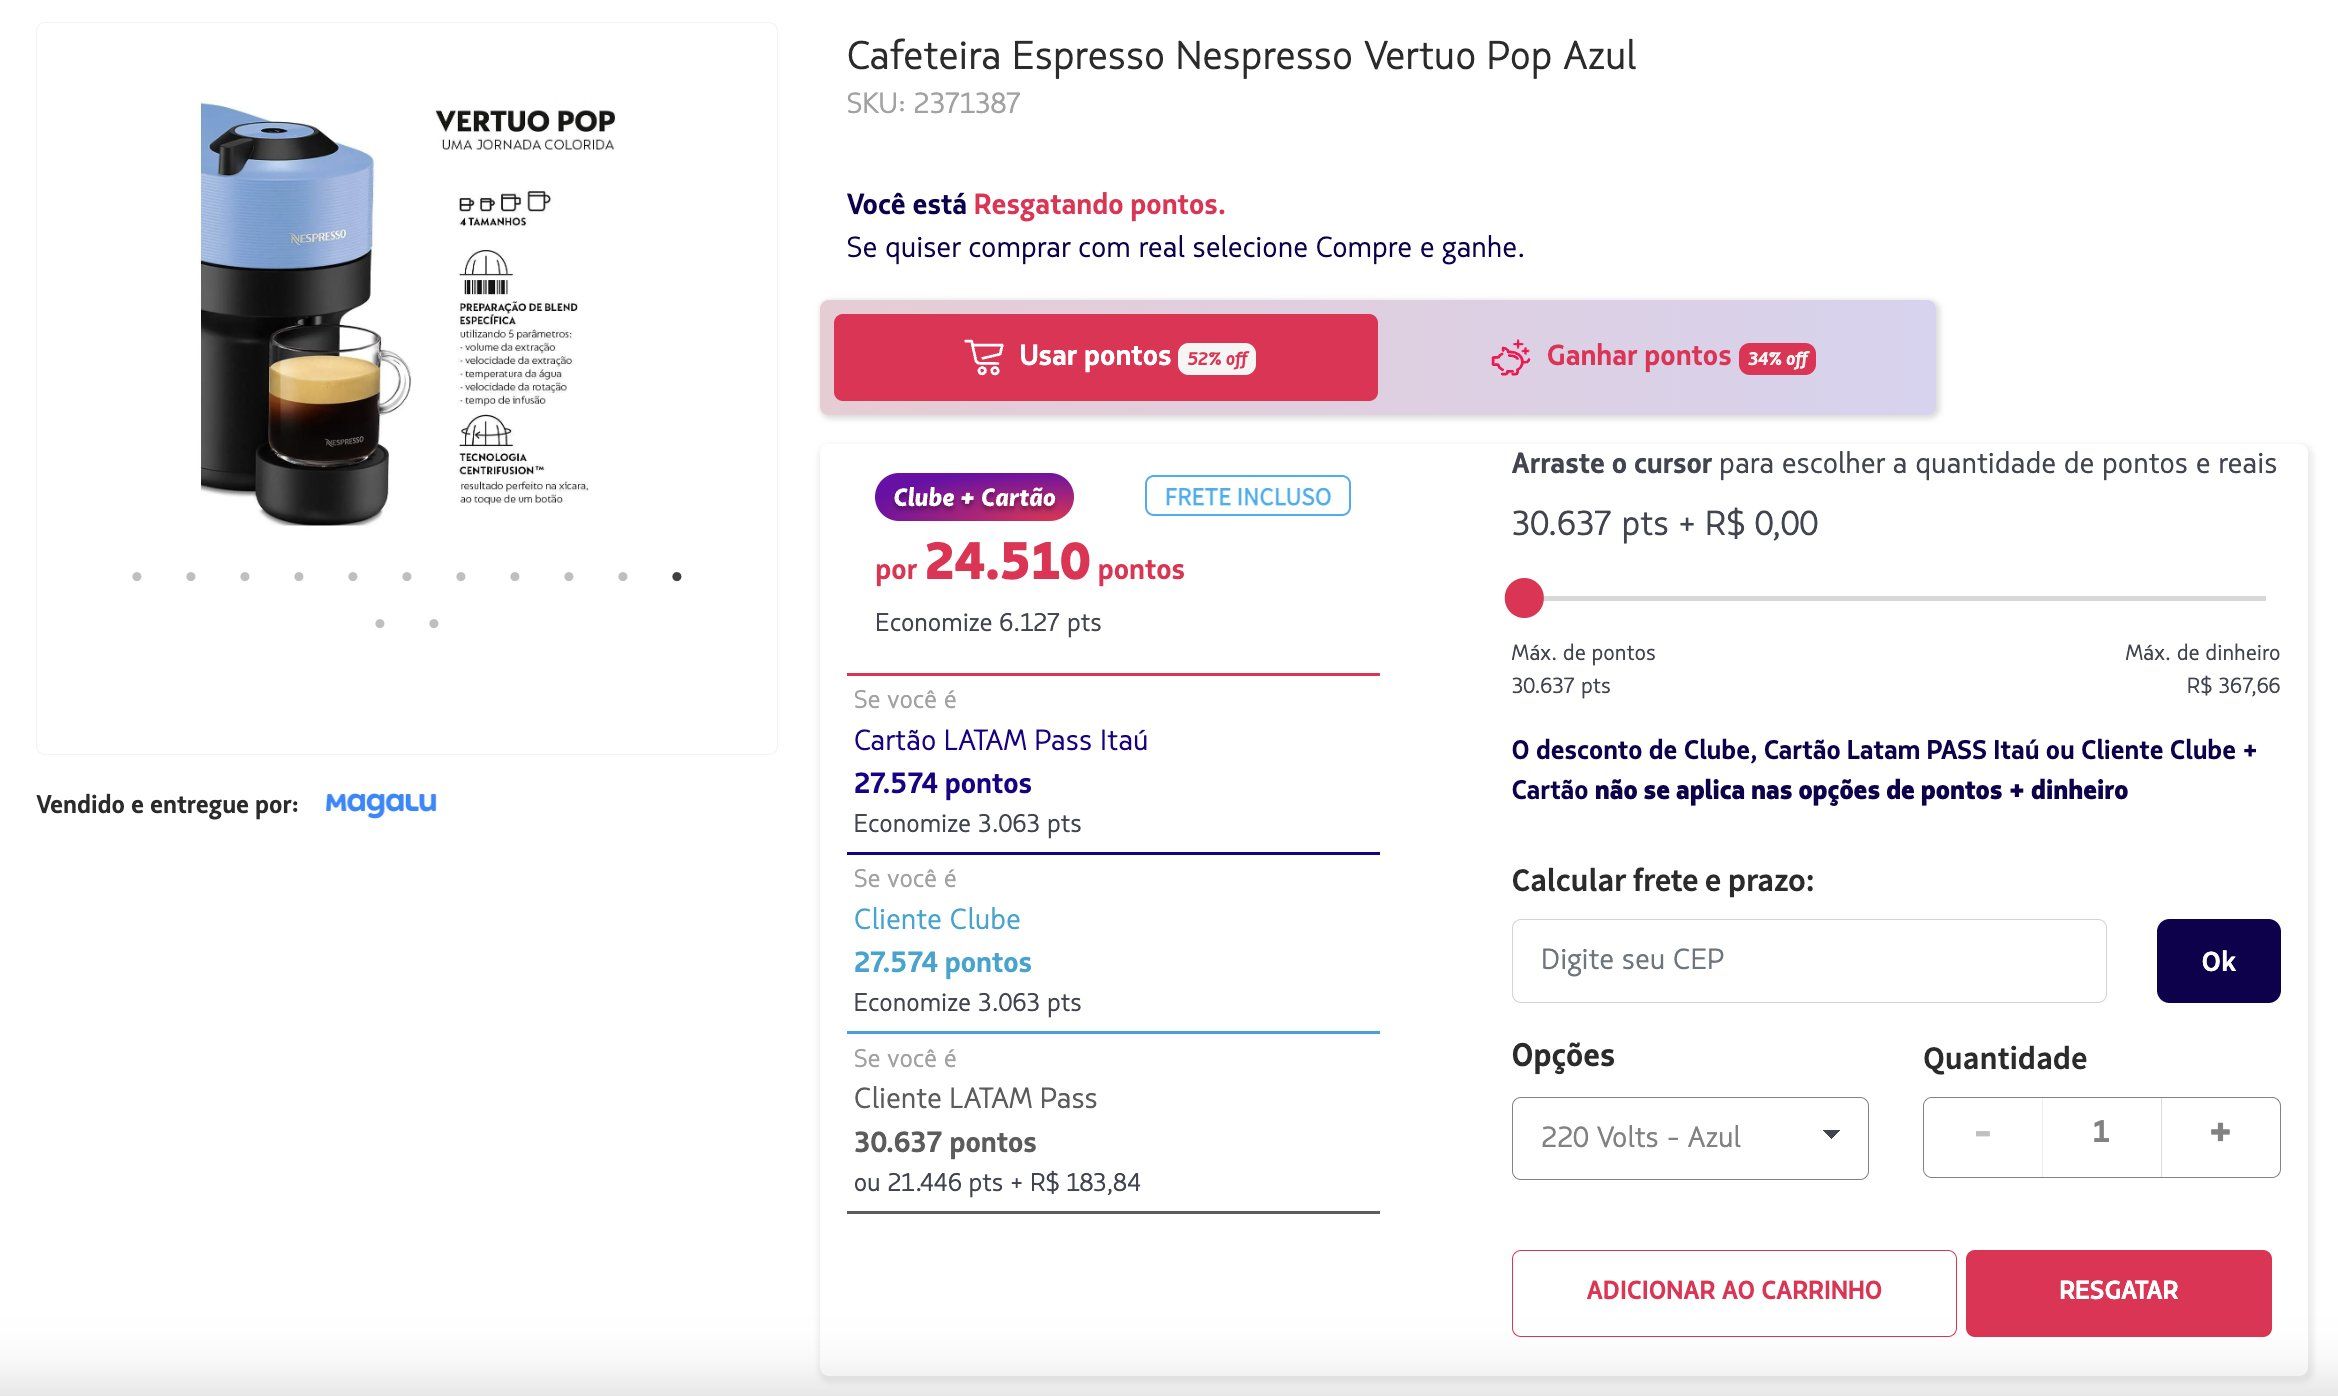Image resolution: width=2338 pixels, height=1396 pixels.
Task: Open the 220 Volts - Azul options dropdown
Action: click(x=1690, y=1138)
